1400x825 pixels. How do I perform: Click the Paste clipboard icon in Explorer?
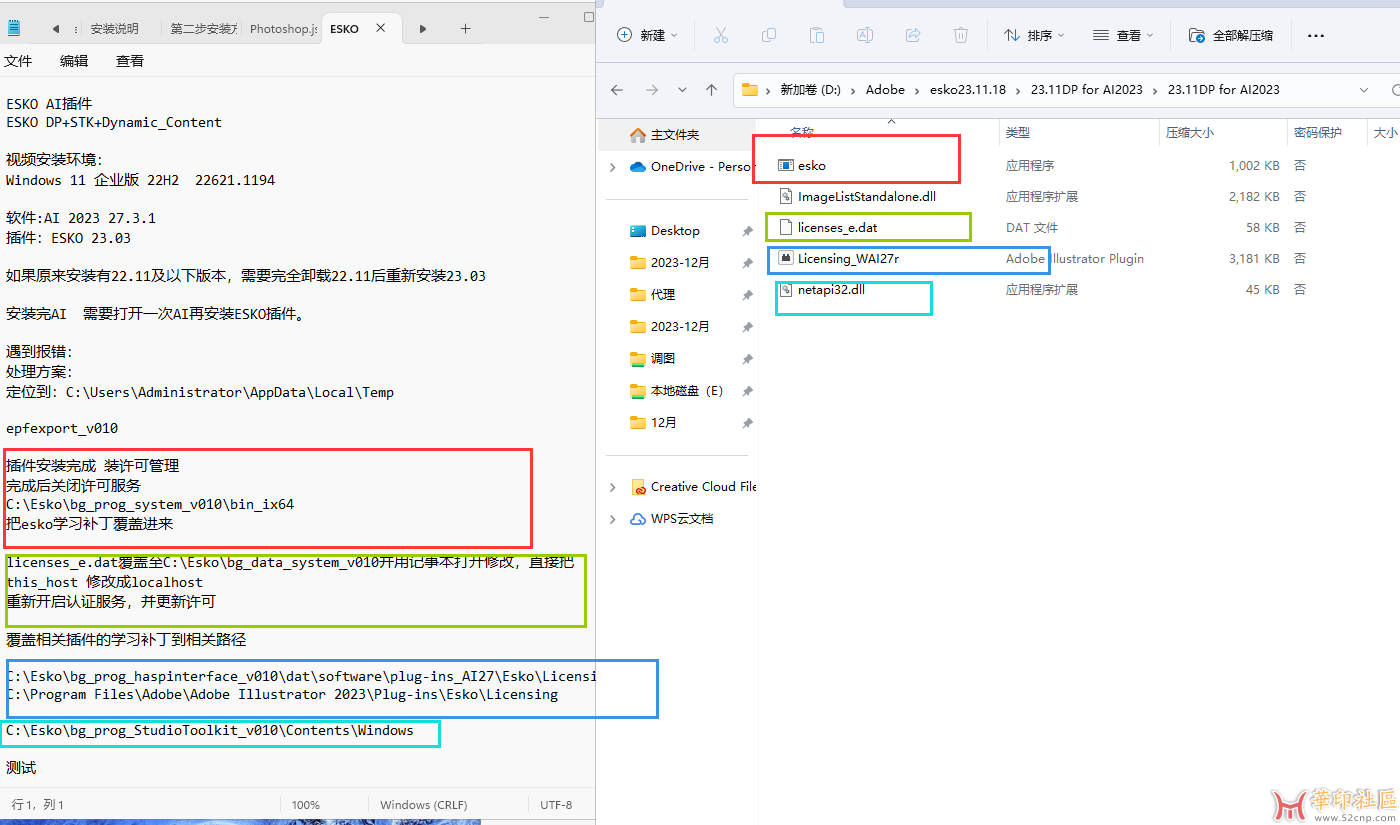[816, 35]
